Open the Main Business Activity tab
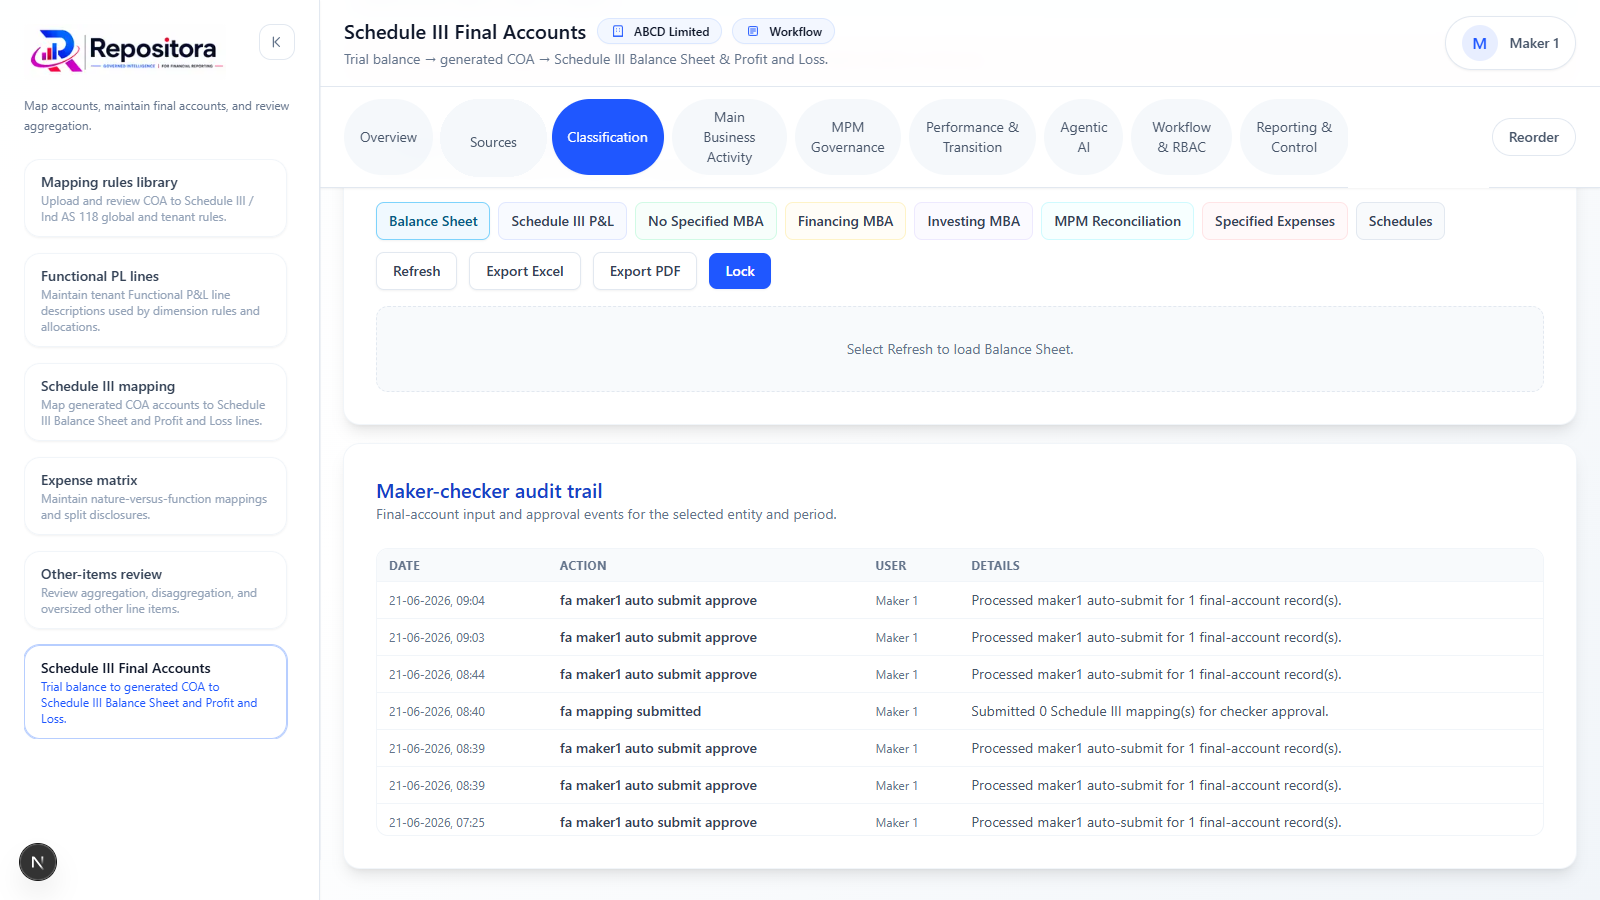 click(729, 137)
